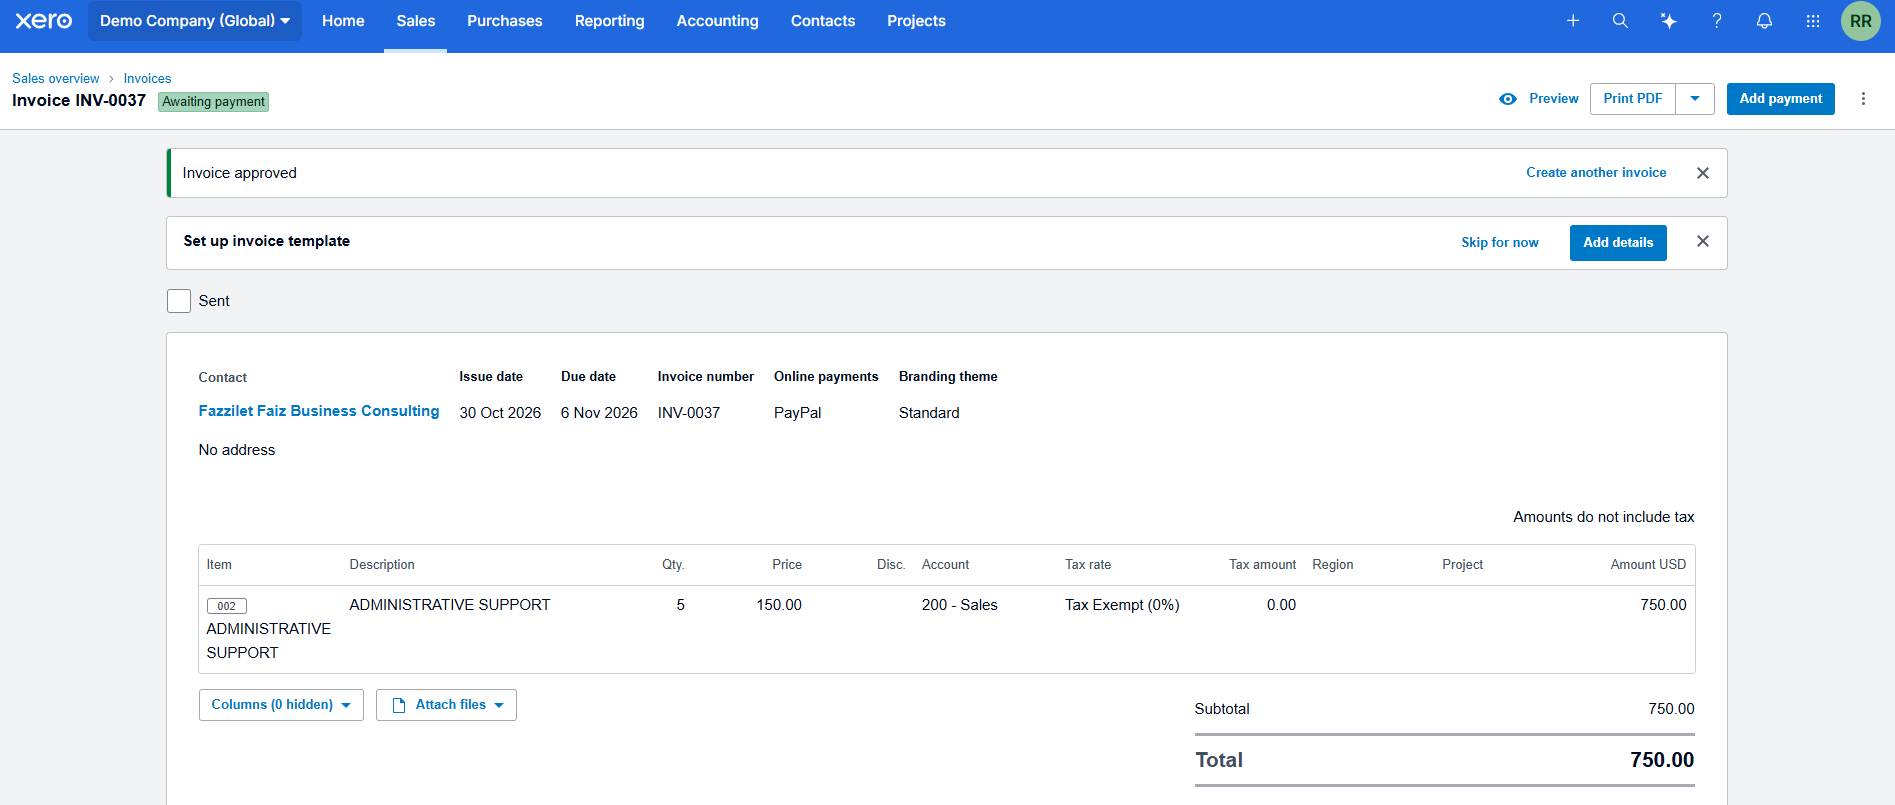1895x805 pixels.
Task: Close the Set up invoice template banner
Action: point(1703,242)
